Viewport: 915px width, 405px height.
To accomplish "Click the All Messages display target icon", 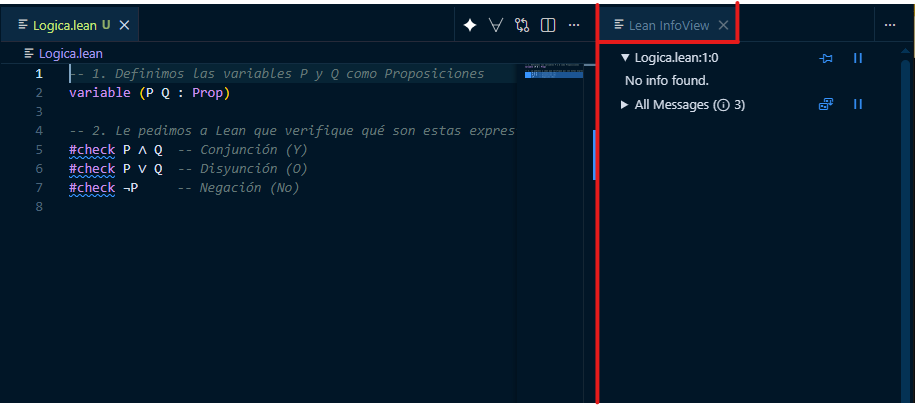I will click(x=826, y=104).
